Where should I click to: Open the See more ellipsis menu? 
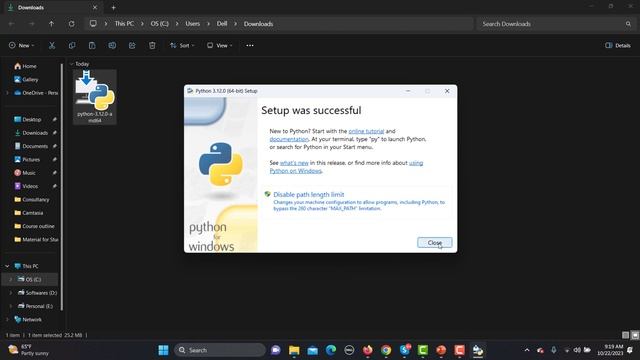[x=250, y=45]
